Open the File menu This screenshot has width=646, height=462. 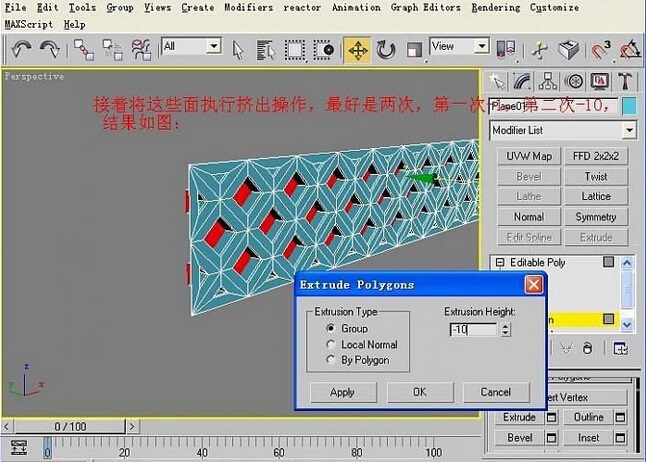point(16,7)
